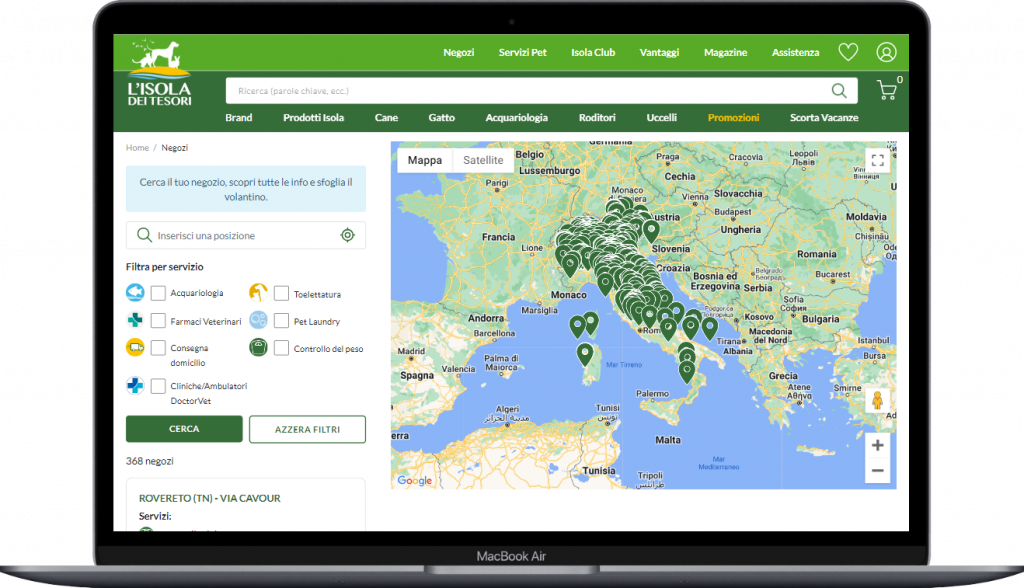Zoom out on the map
The height and width of the screenshot is (588, 1024).
point(877,470)
